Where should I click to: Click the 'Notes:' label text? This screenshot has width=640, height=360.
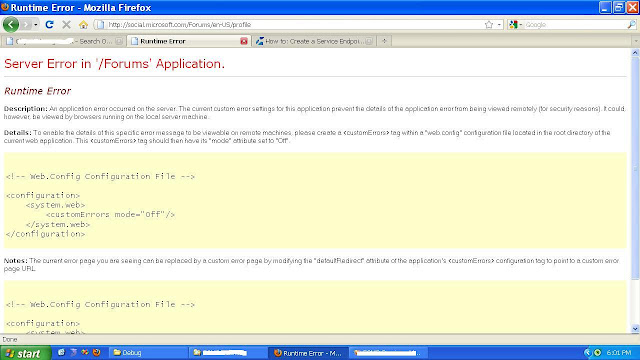[16, 260]
